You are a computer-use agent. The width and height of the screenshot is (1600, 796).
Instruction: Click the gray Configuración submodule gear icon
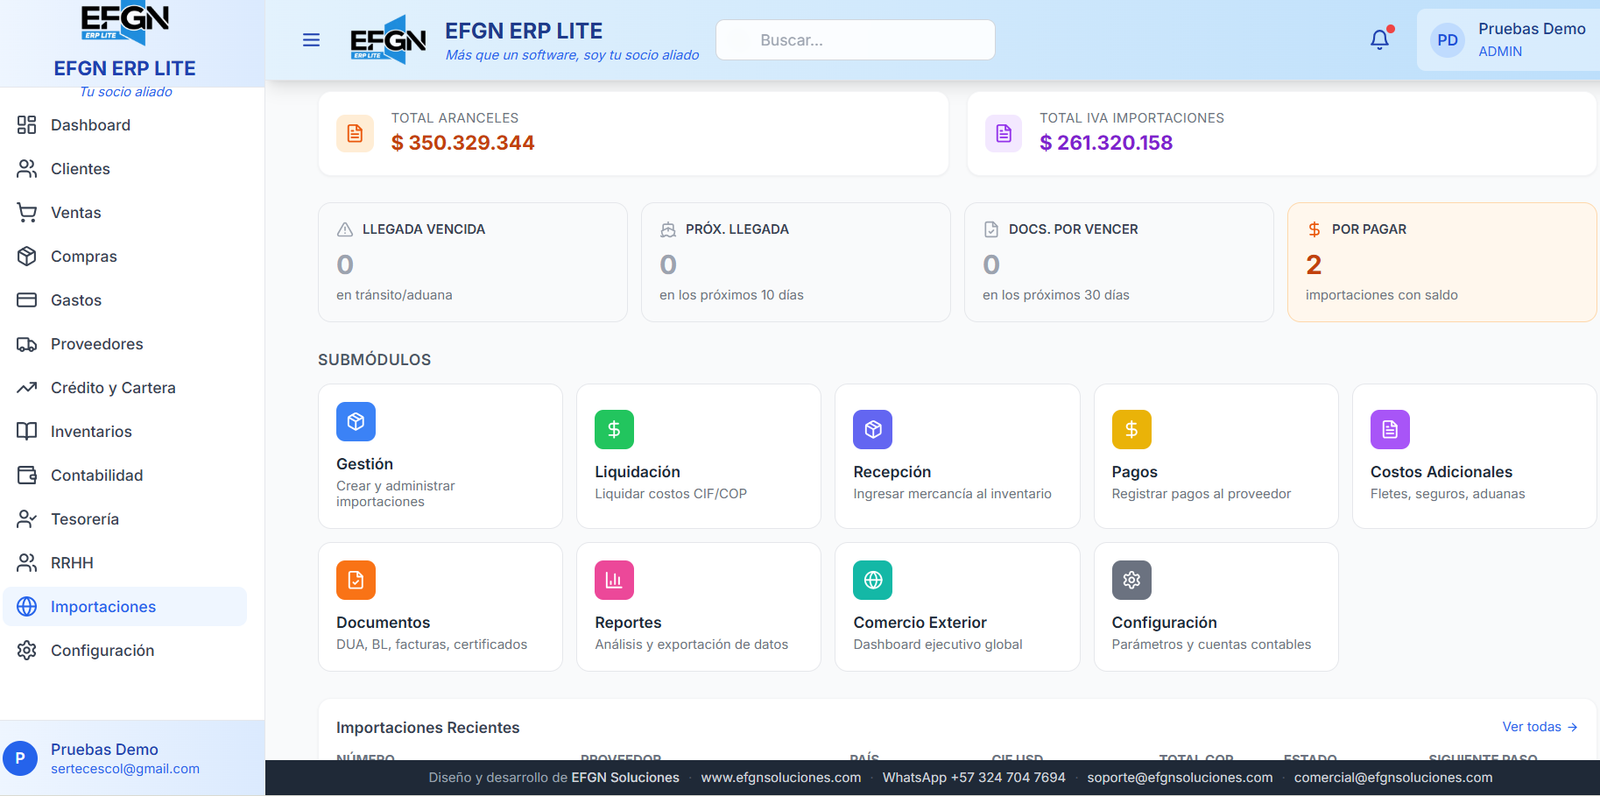1131,580
